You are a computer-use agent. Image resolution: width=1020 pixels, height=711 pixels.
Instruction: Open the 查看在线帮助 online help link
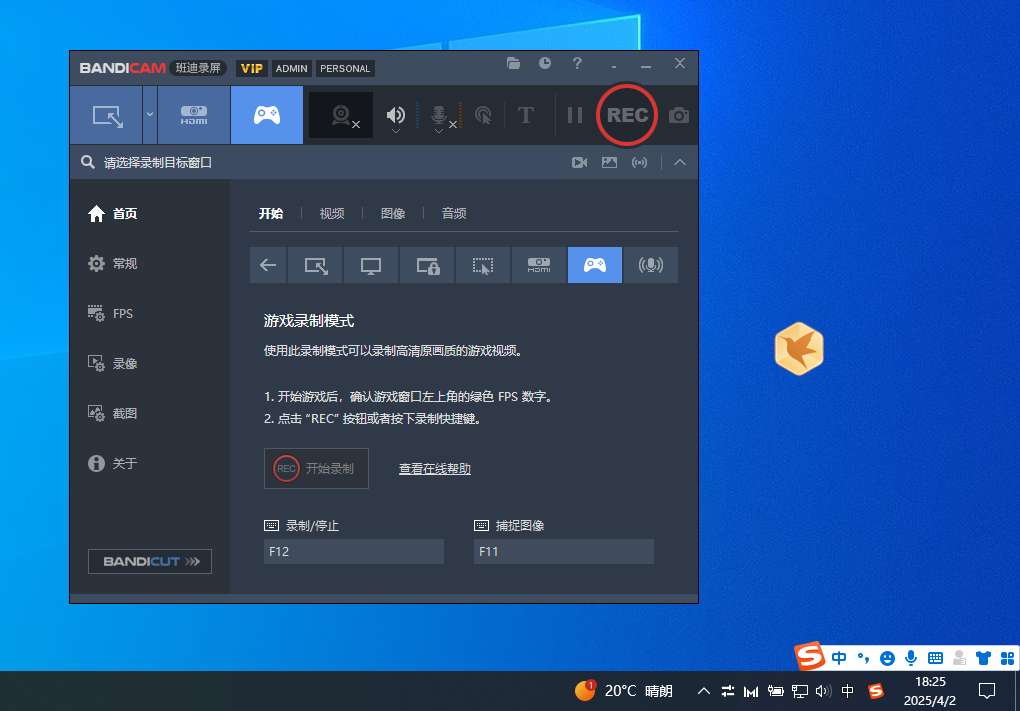[x=435, y=468]
